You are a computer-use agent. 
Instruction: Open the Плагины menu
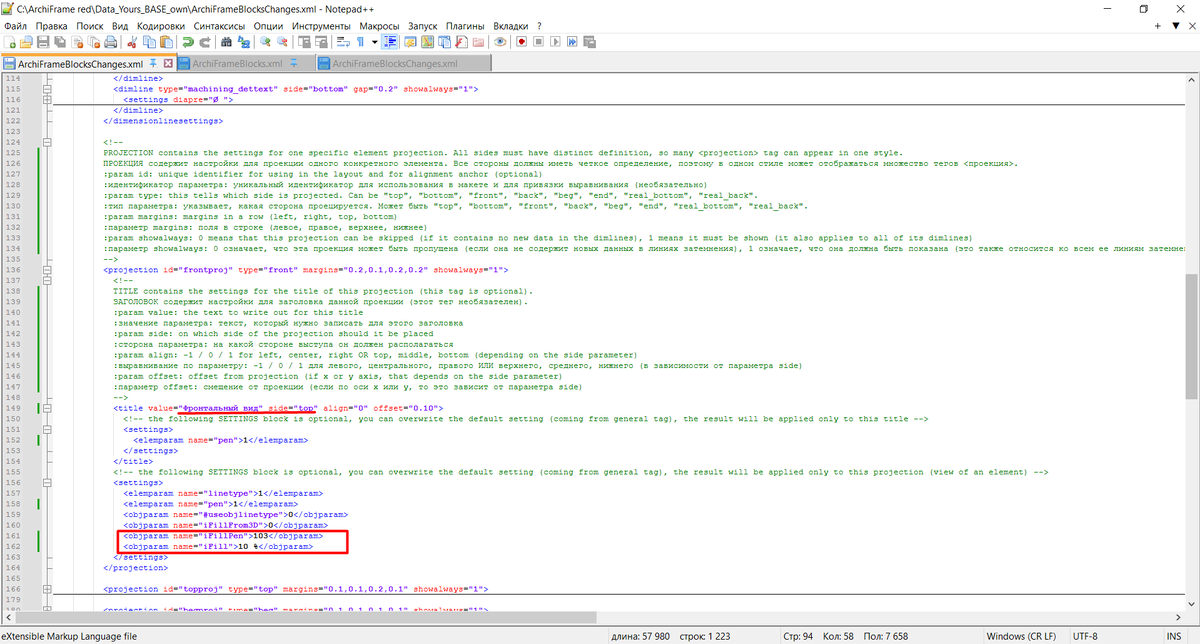click(465, 25)
